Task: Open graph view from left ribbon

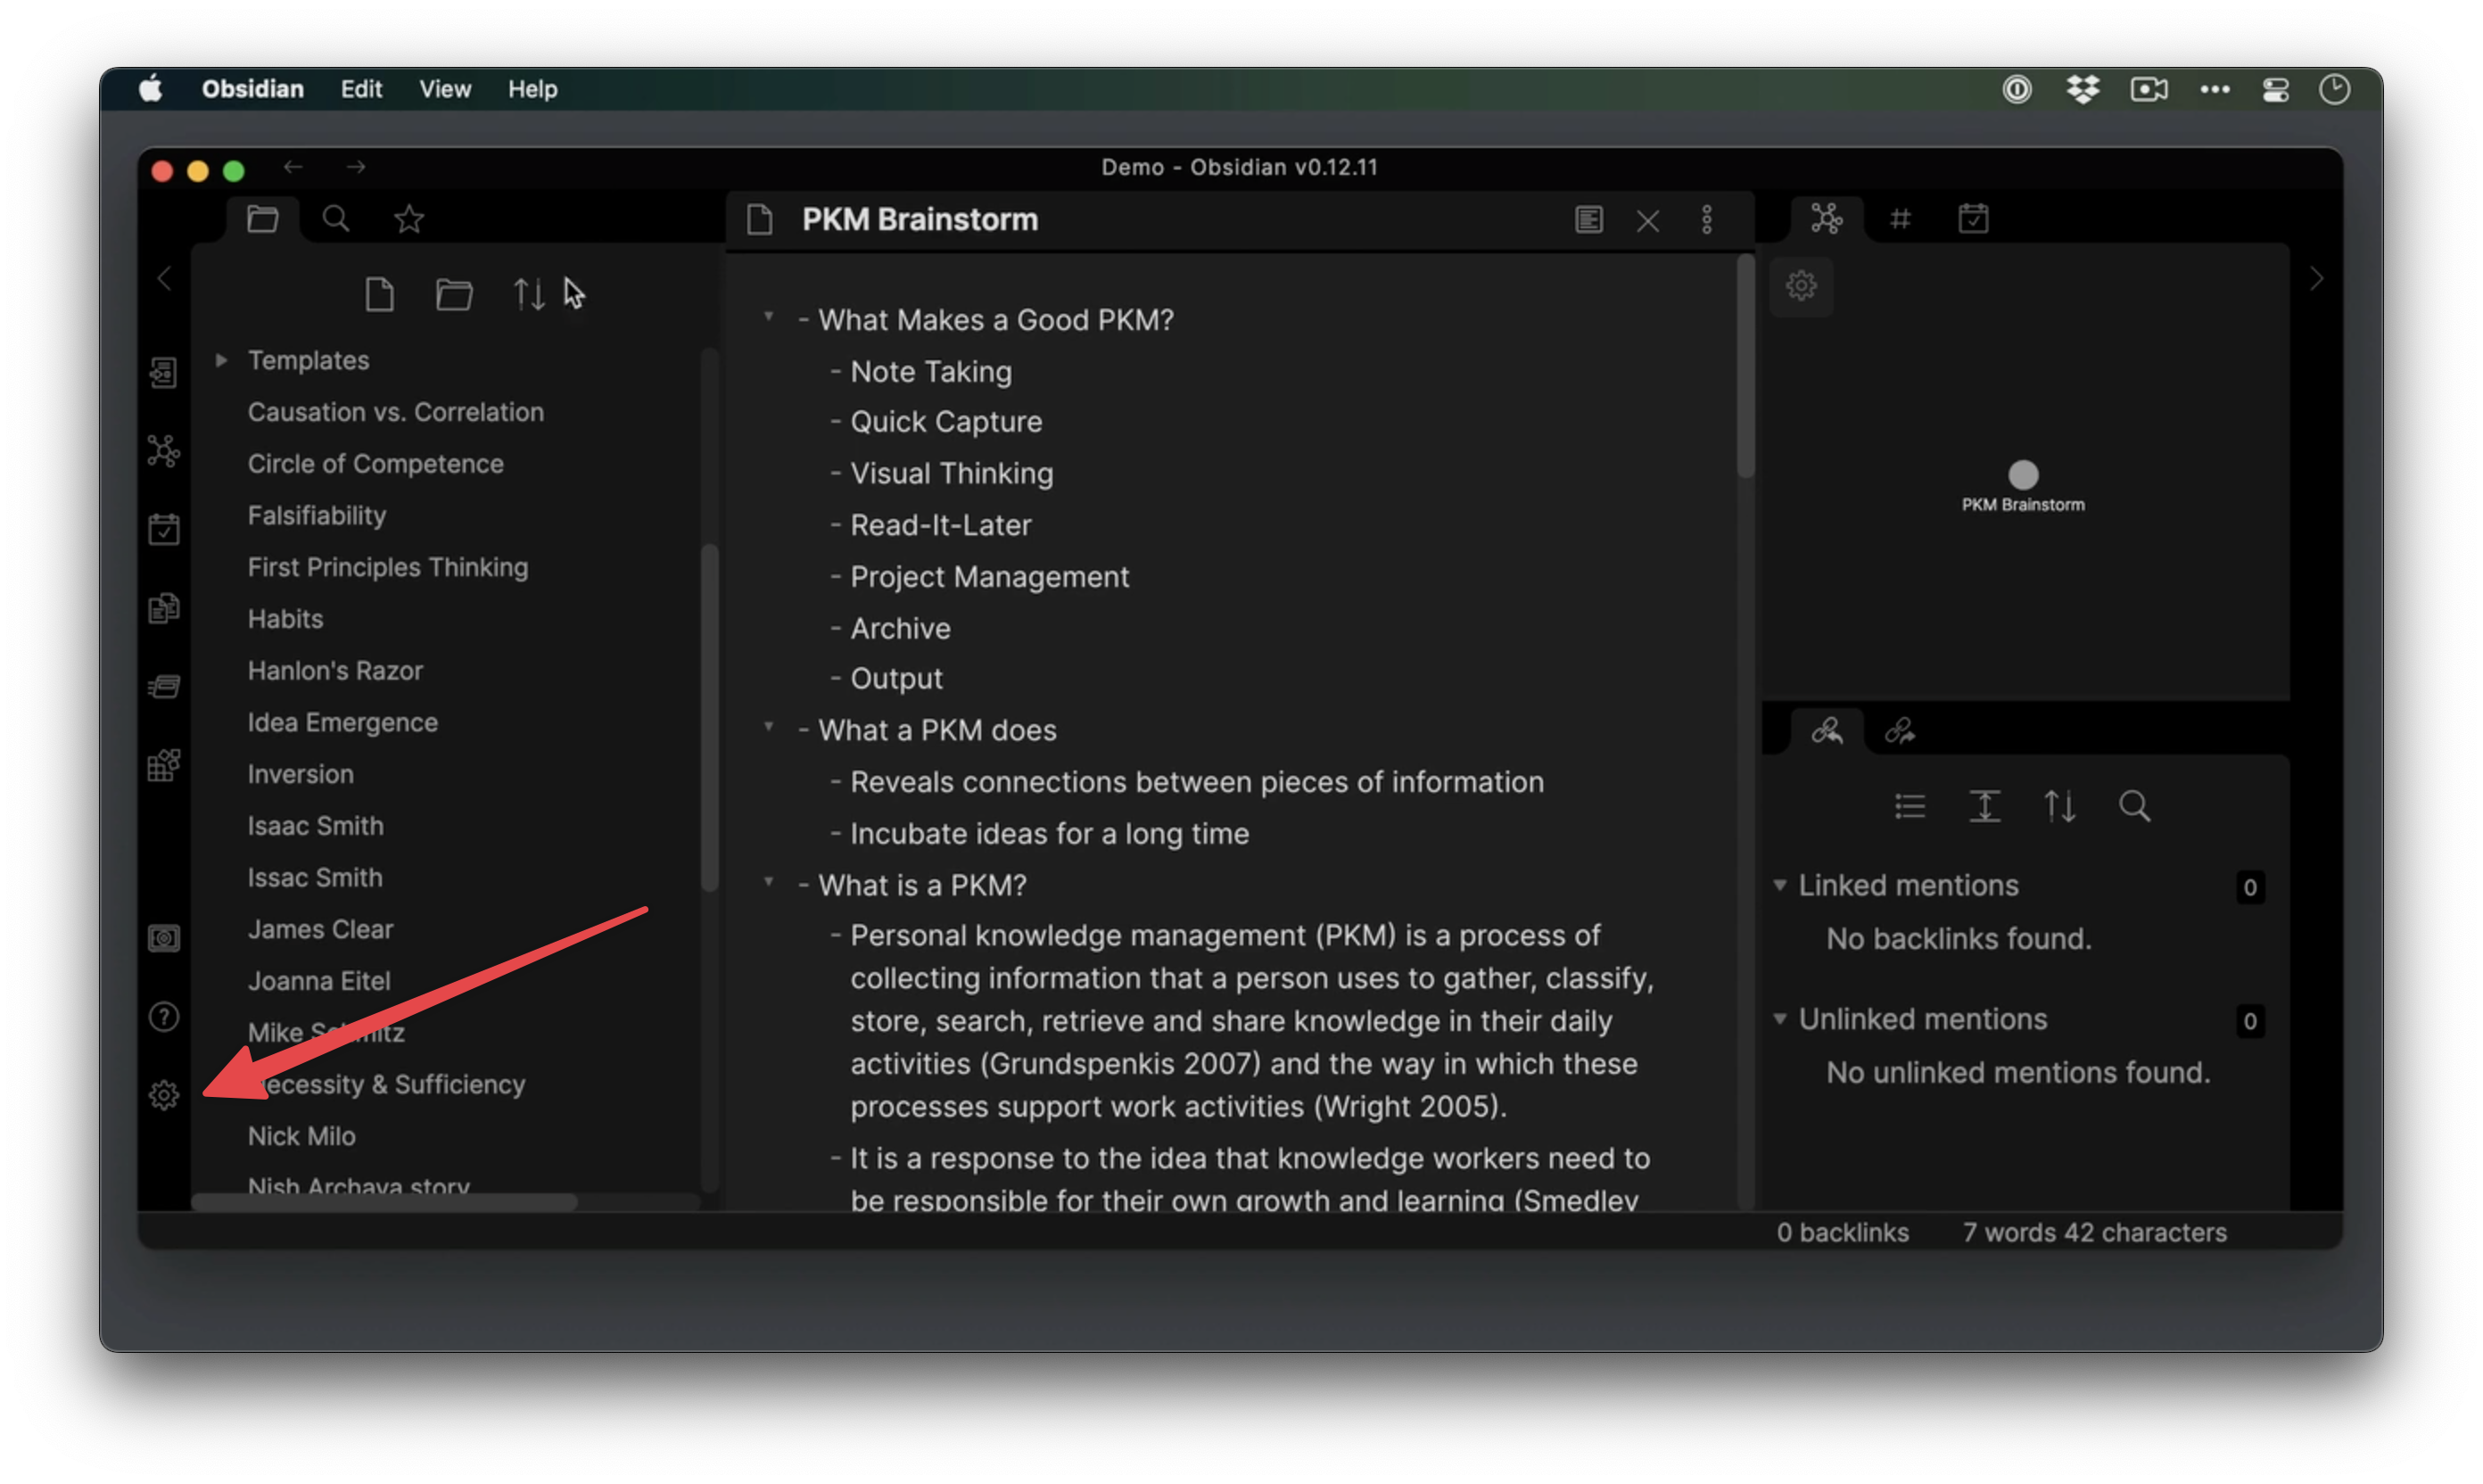Action: pyautogui.click(x=164, y=451)
